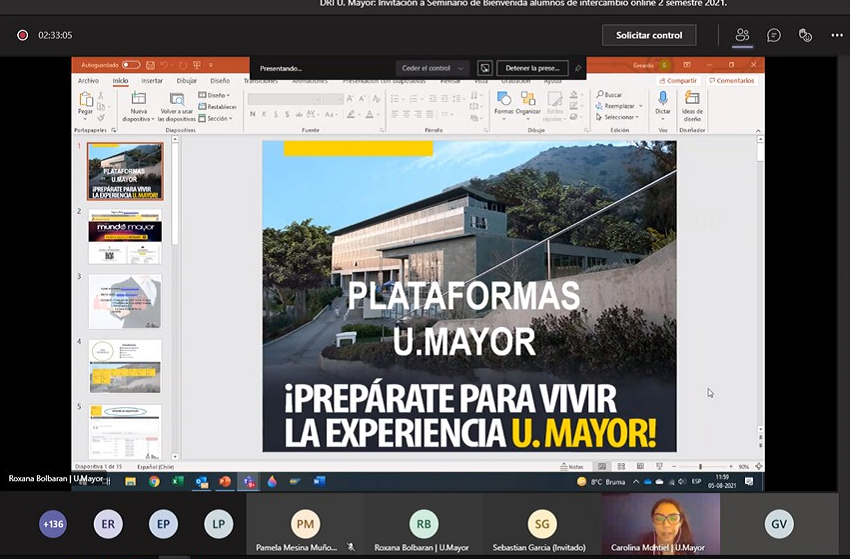Open Excel from the shared taskbar

178,481
